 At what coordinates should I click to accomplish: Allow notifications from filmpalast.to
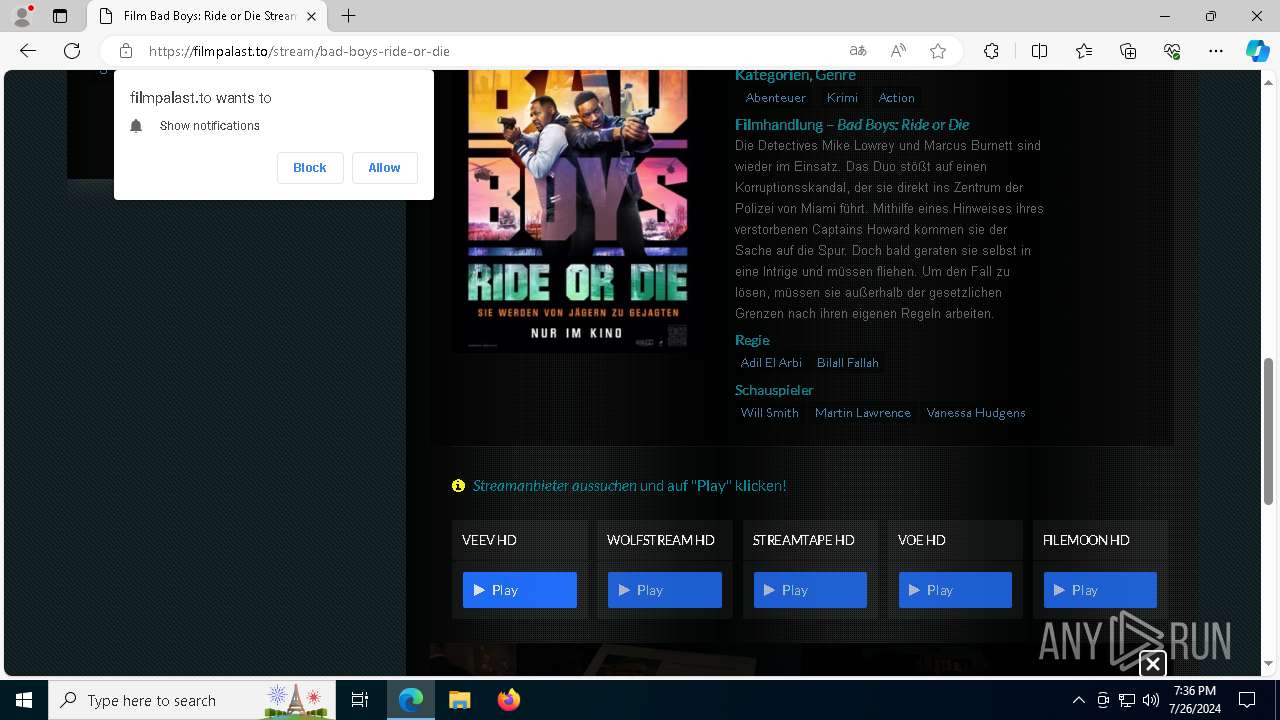click(x=384, y=168)
